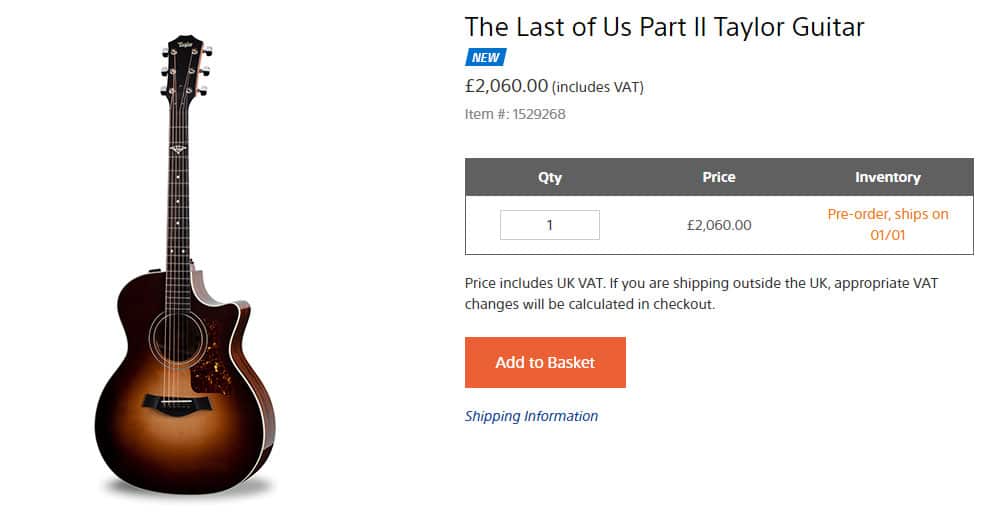Click the Inventory column header
The image size is (1000, 522).
(x=887, y=177)
